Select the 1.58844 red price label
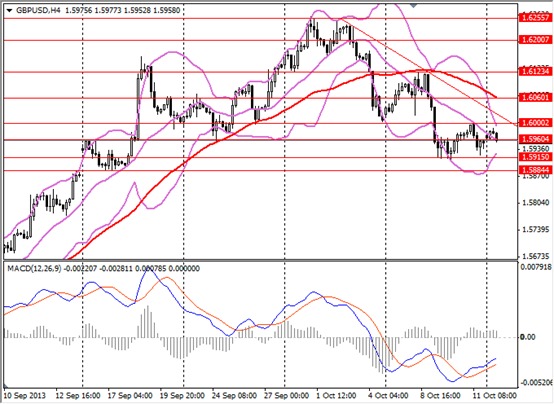 pos(536,170)
